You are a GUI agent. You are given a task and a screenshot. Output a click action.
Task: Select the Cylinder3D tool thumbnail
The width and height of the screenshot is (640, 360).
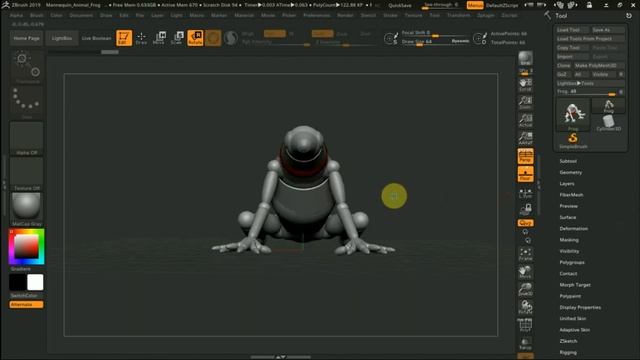coord(608,123)
